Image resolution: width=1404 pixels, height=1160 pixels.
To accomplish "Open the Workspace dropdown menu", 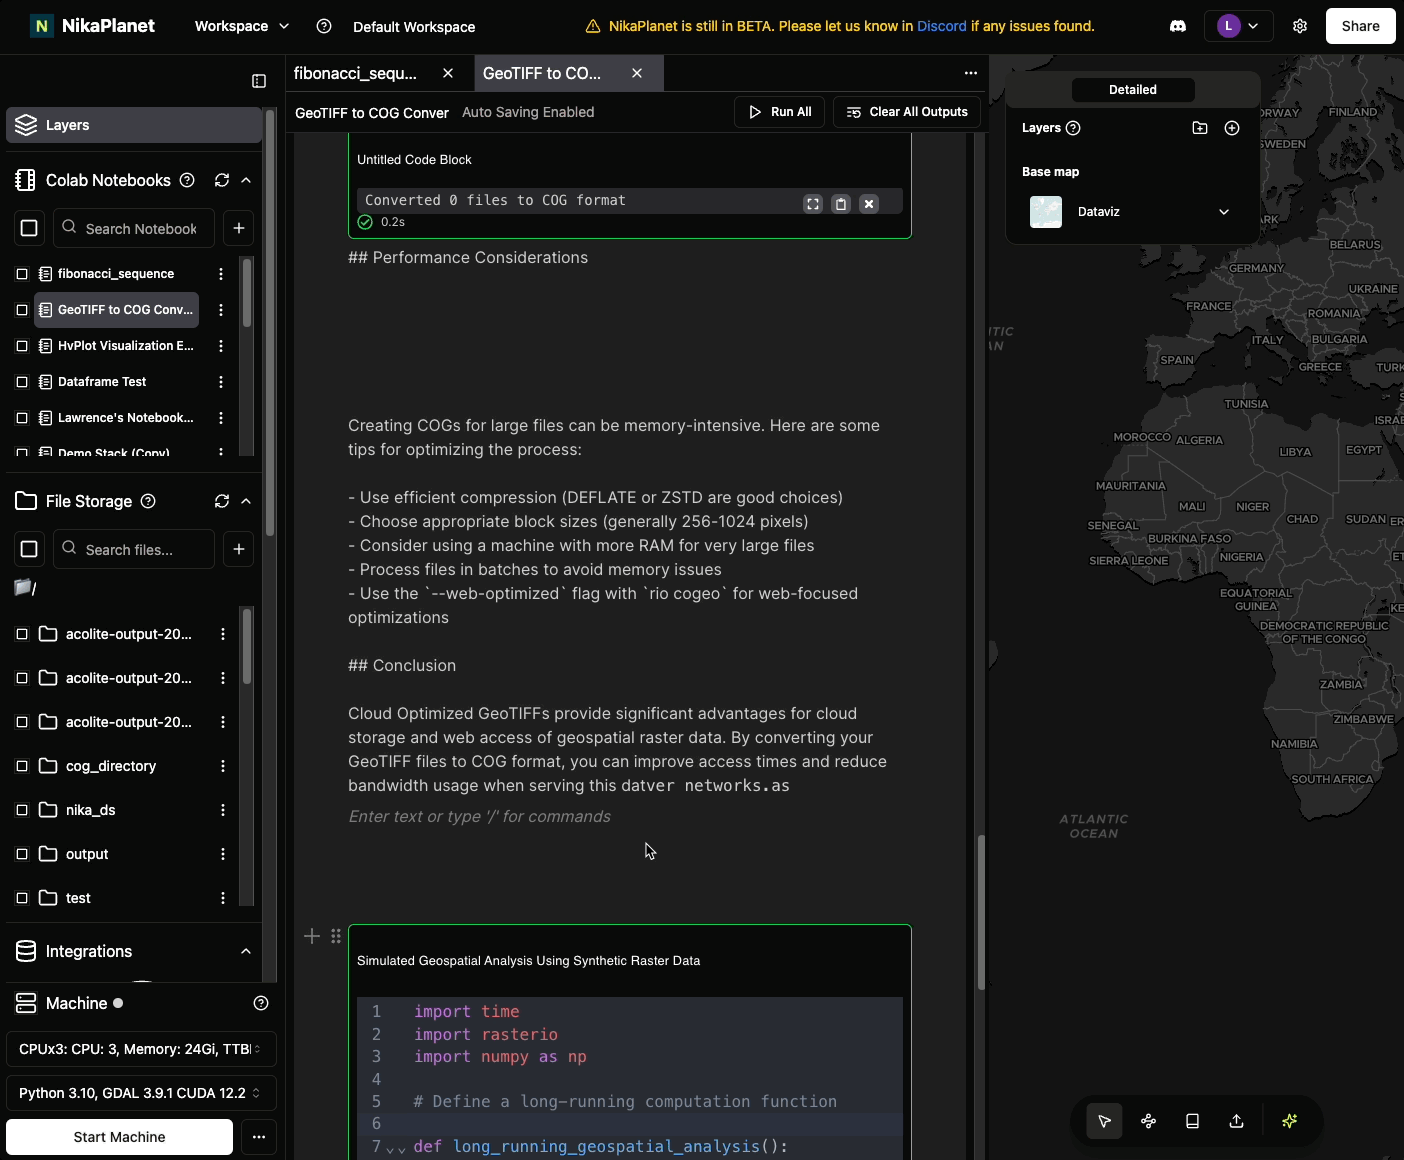I will (241, 26).
